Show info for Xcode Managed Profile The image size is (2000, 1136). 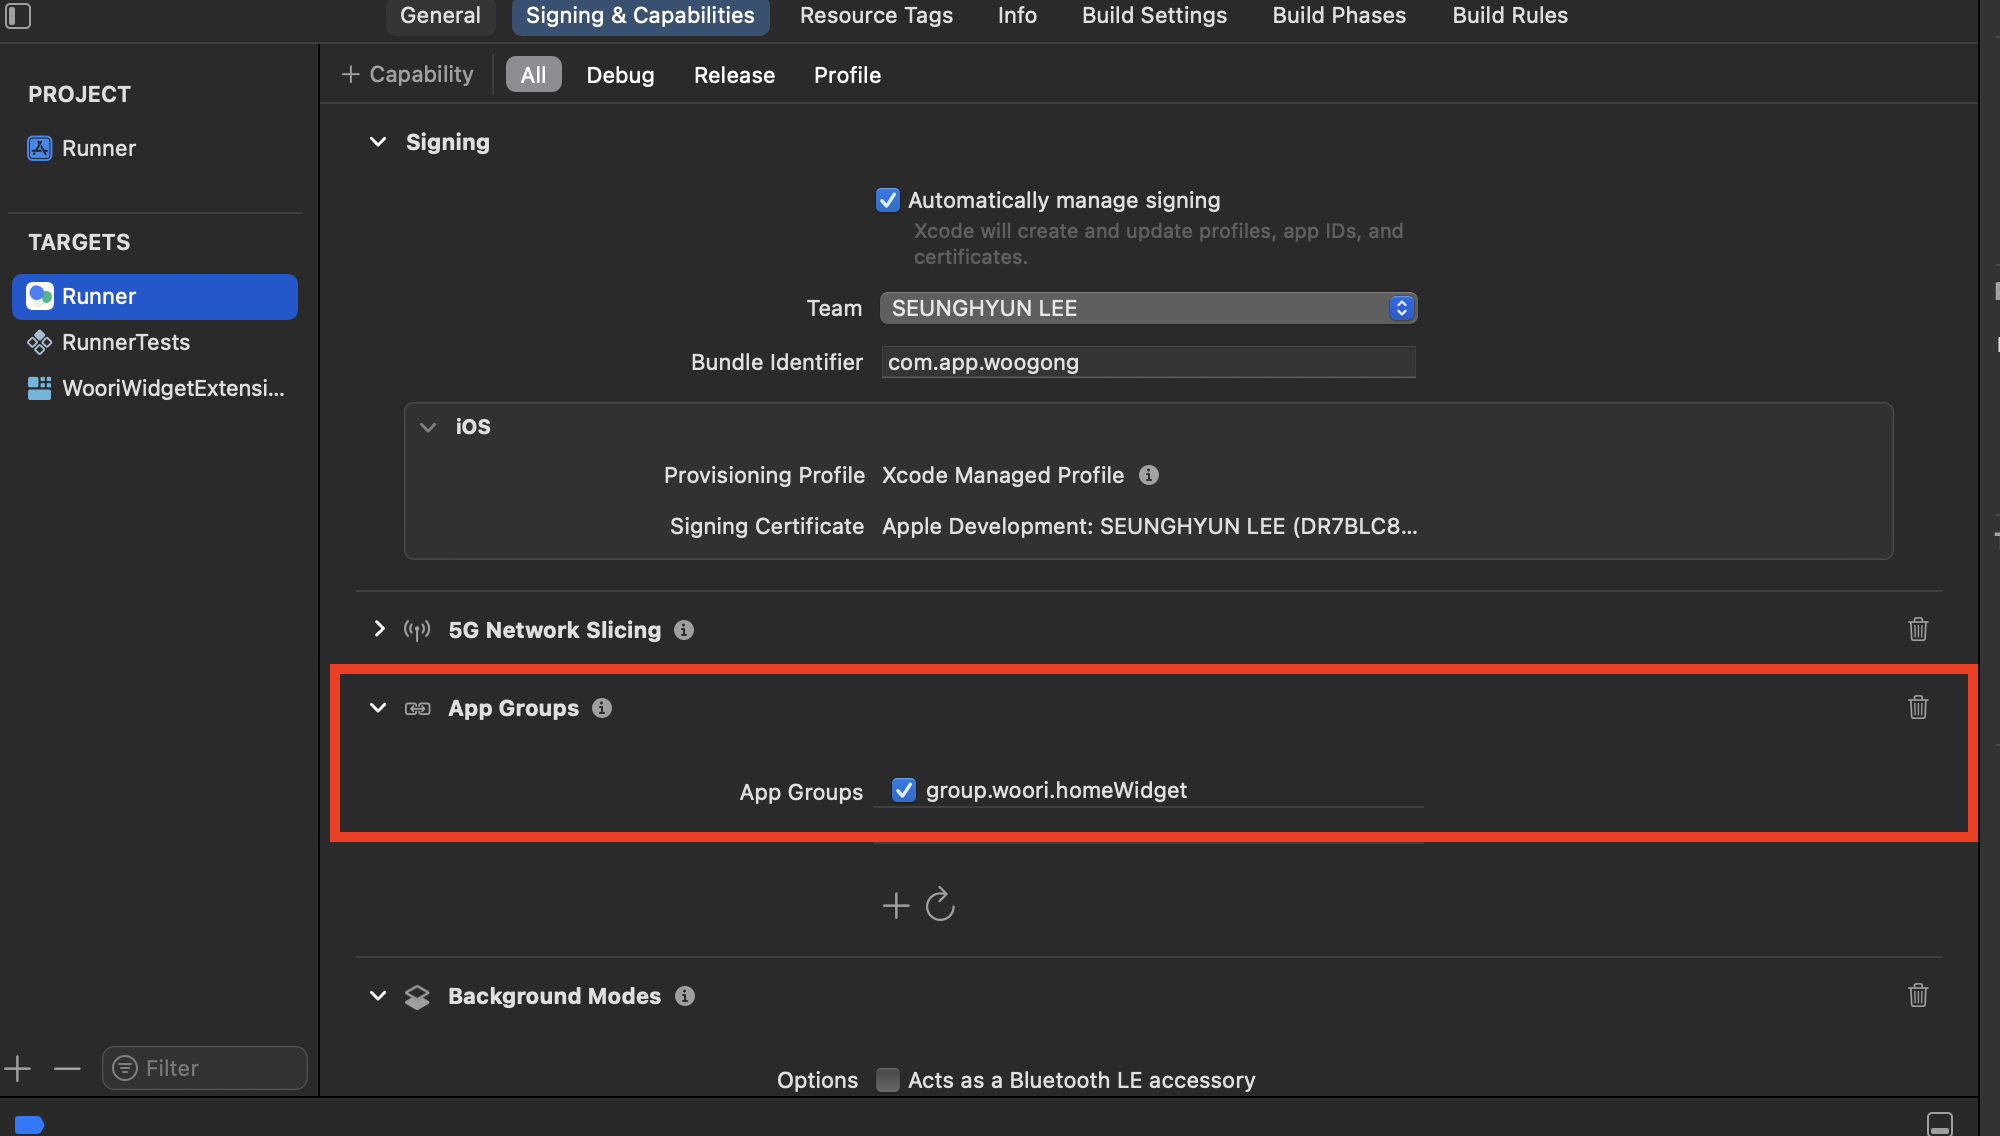pos(1149,476)
